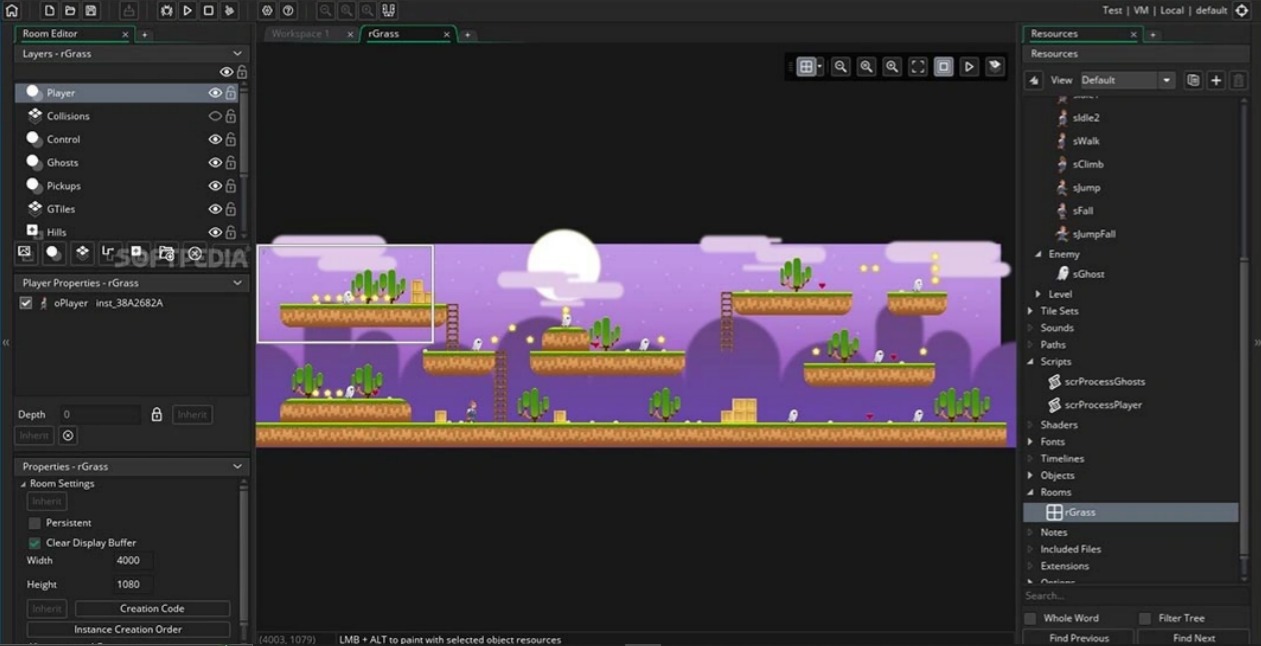1261x646 pixels.
Task: Hide the Ghosts layer
Action: pos(215,162)
